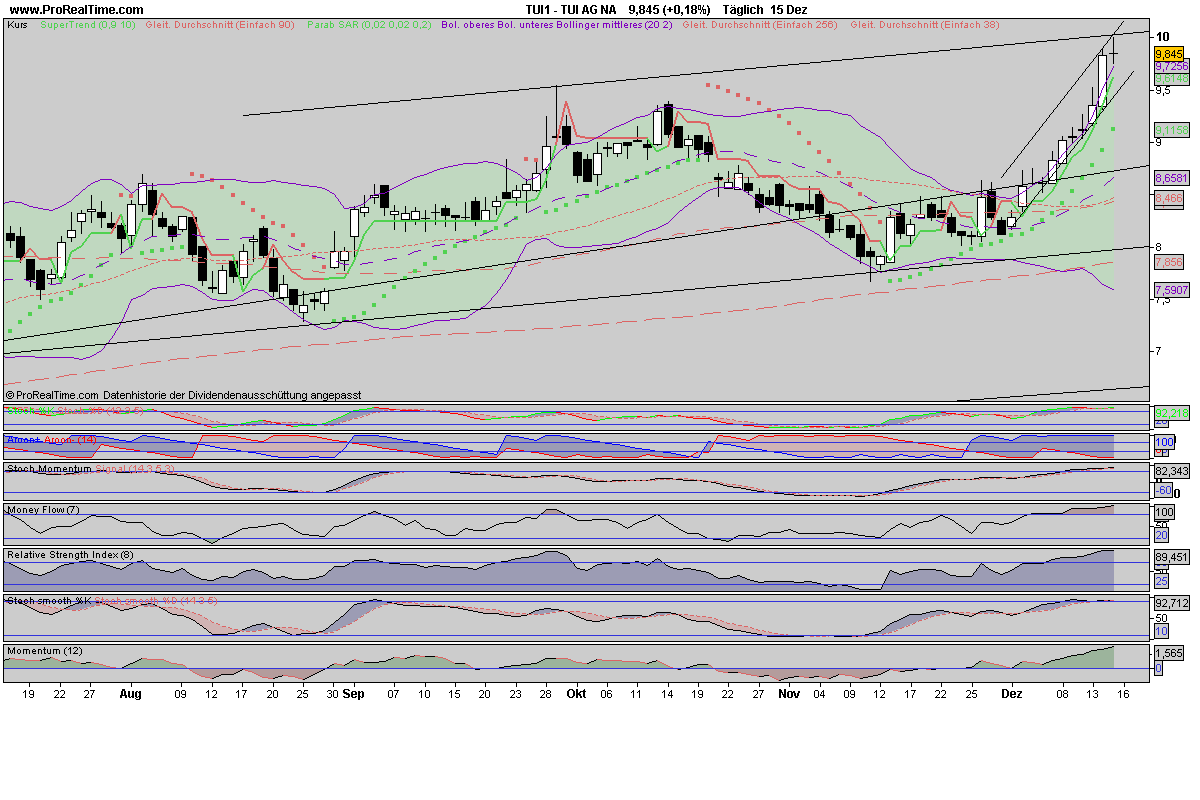Select the Kurs label in the chart legend
The image size is (1200, 800).
click(17, 24)
